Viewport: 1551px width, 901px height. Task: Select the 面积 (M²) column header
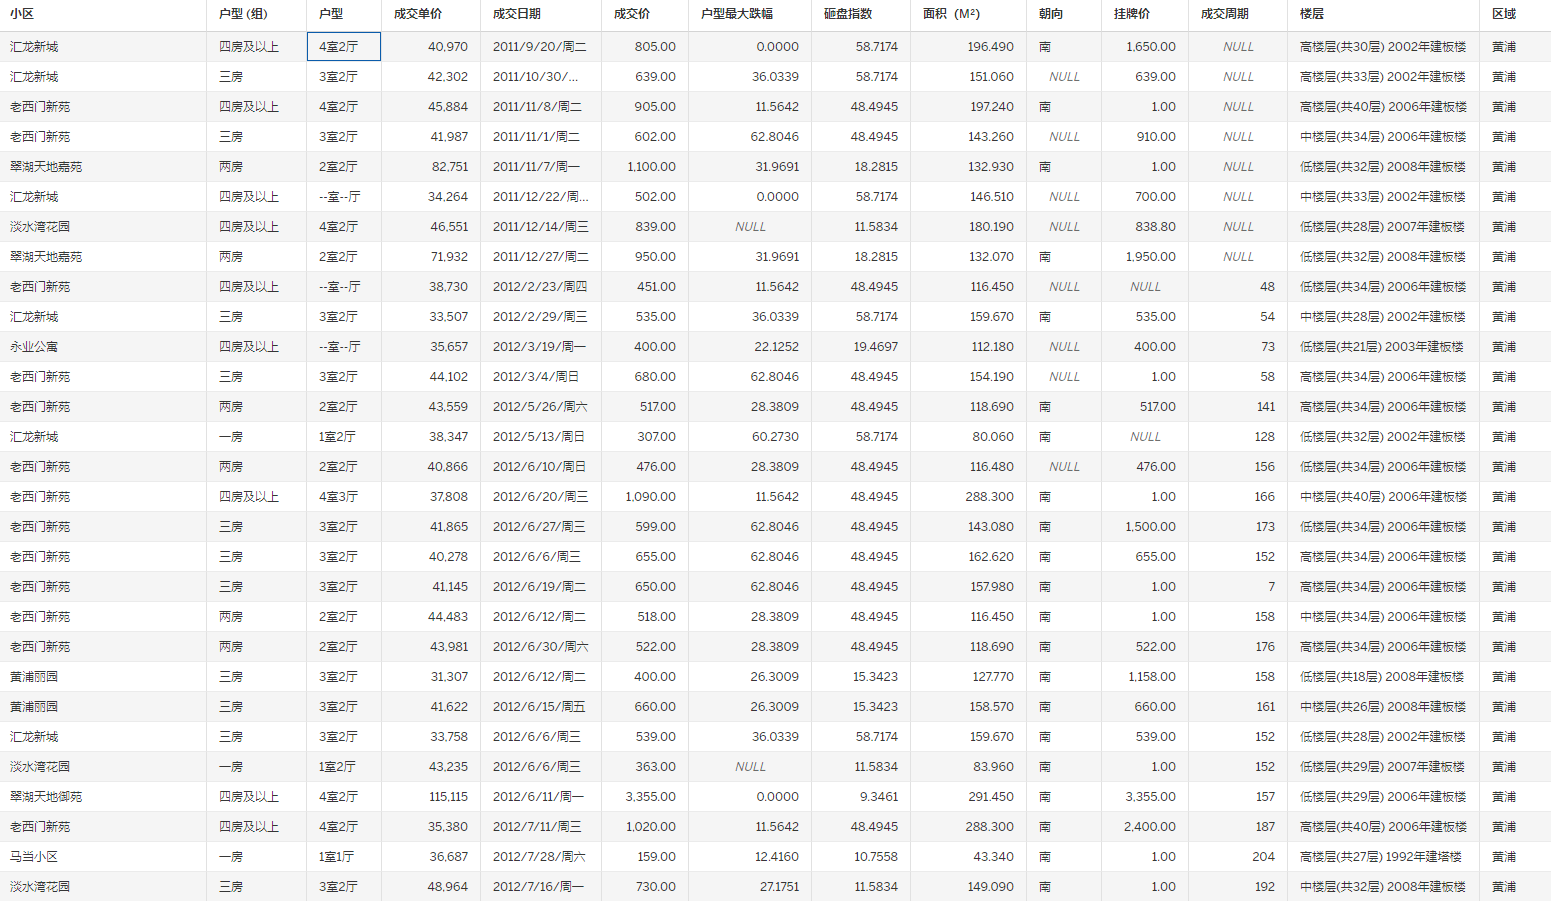[x=951, y=14]
